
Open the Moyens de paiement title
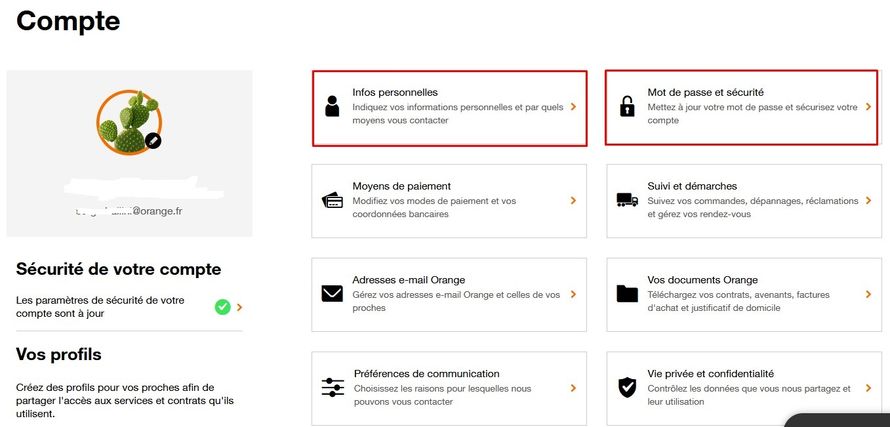coord(401,186)
